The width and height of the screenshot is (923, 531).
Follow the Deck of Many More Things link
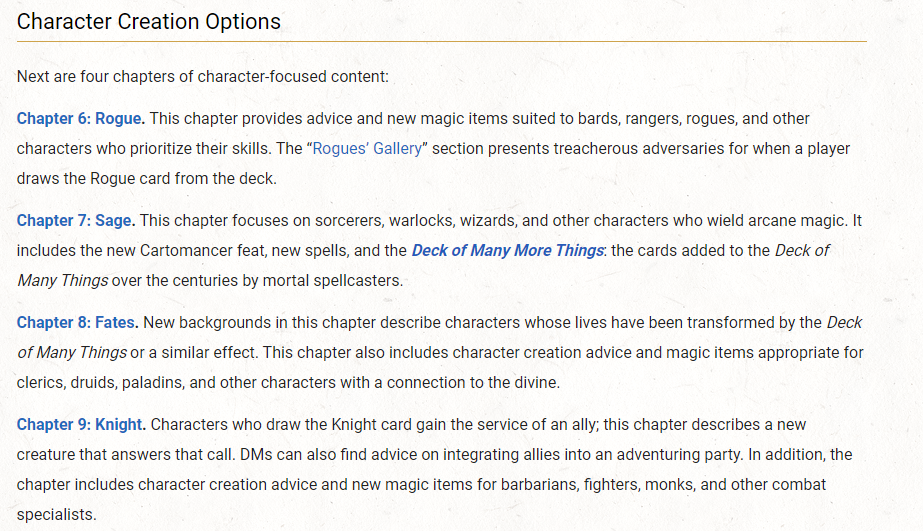(507, 251)
